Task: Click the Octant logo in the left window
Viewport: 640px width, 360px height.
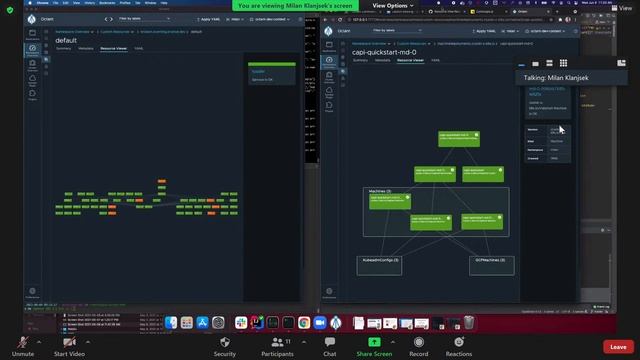Action: (x=32, y=19)
